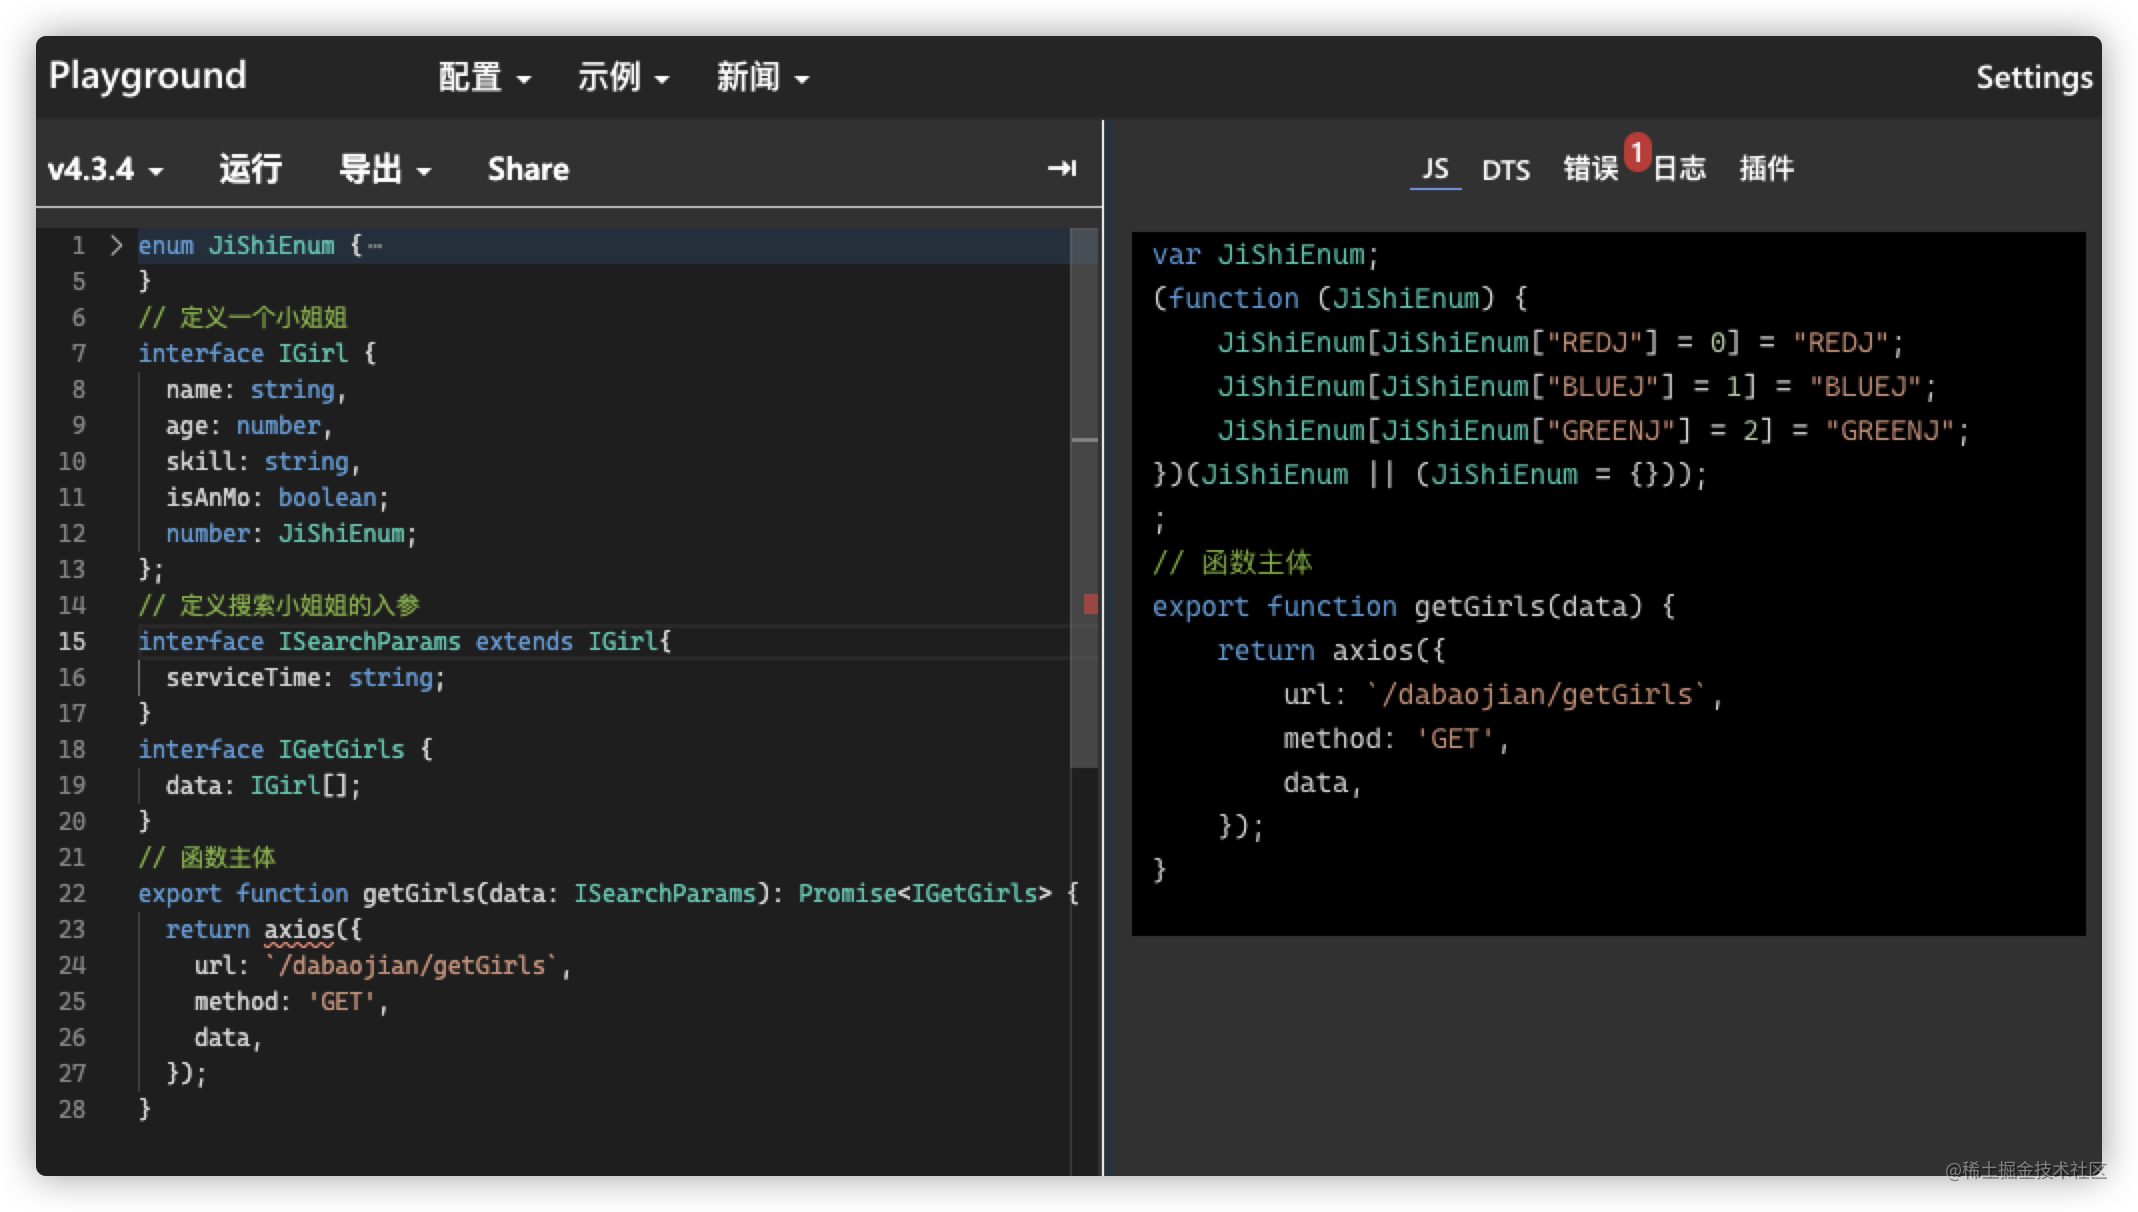
Task: Open the v4.3.4 version dropdown
Action: [x=105, y=169]
